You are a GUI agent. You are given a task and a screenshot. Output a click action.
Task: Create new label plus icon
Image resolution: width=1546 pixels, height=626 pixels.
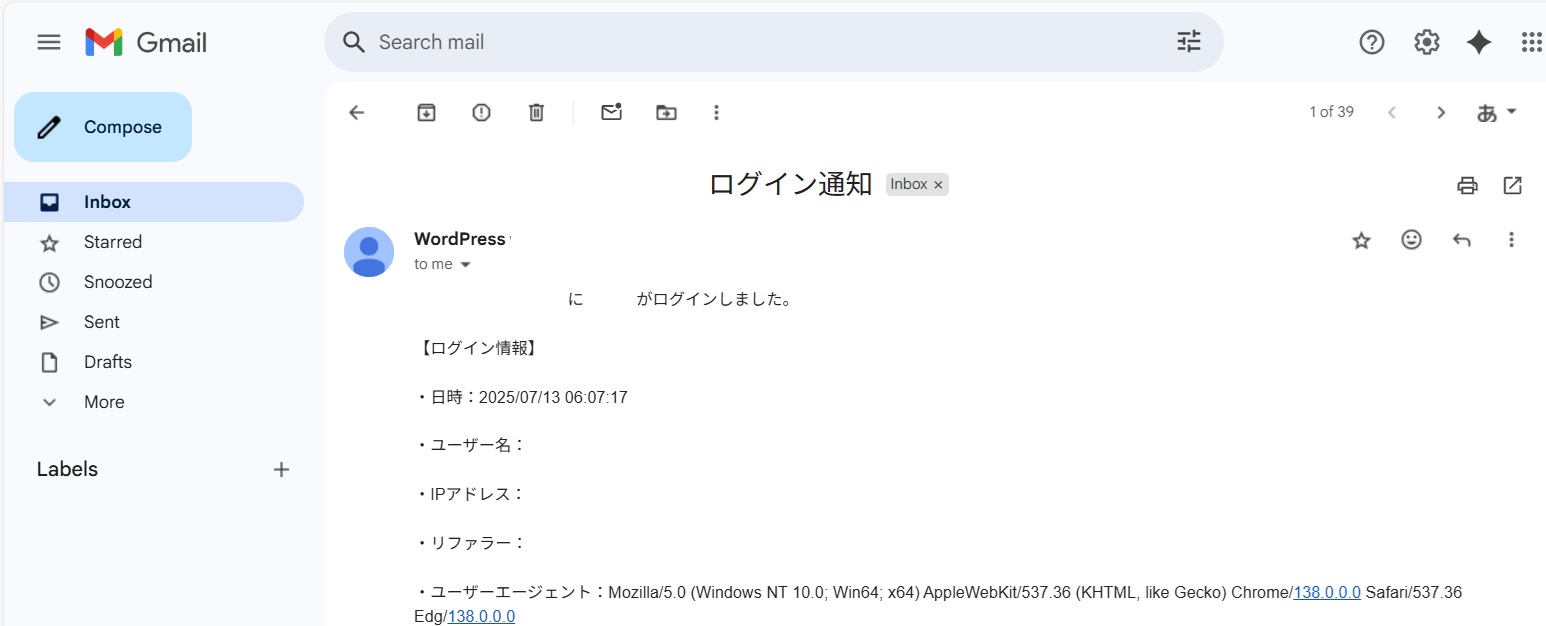tap(282, 469)
